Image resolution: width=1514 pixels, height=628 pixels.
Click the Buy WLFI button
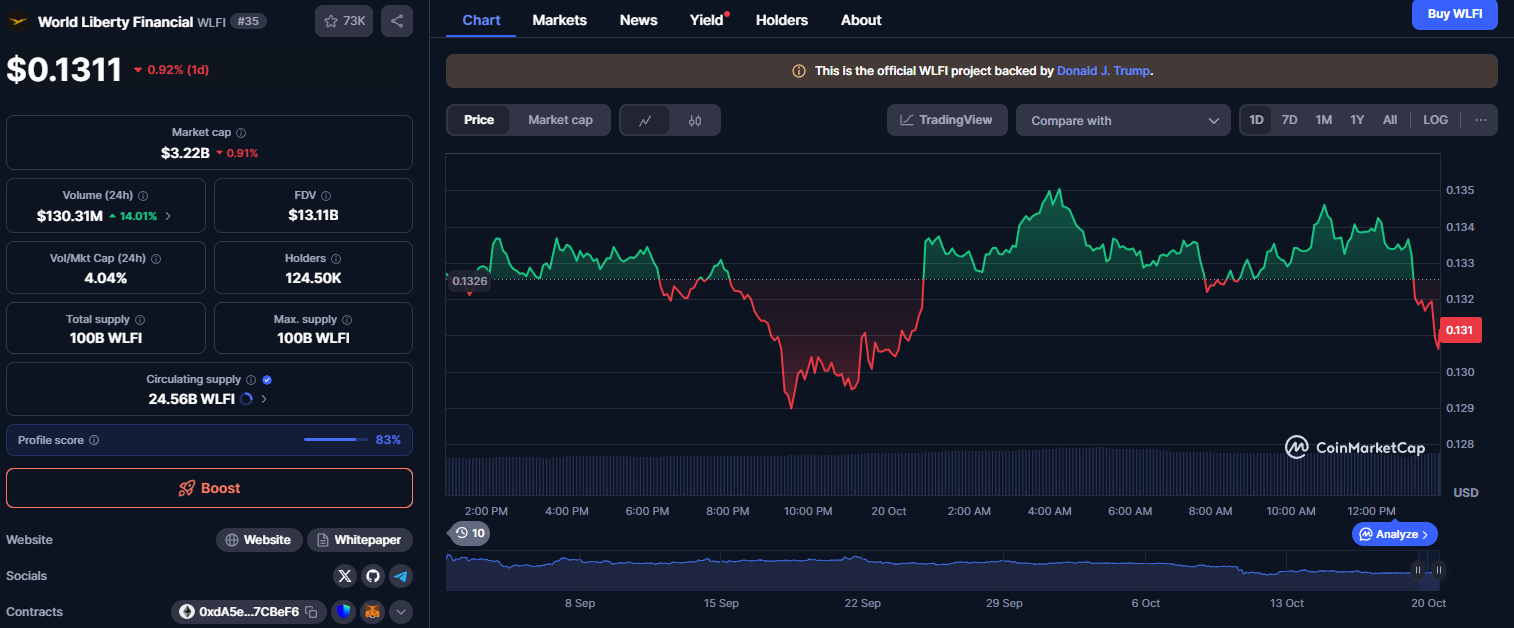pos(1454,14)
